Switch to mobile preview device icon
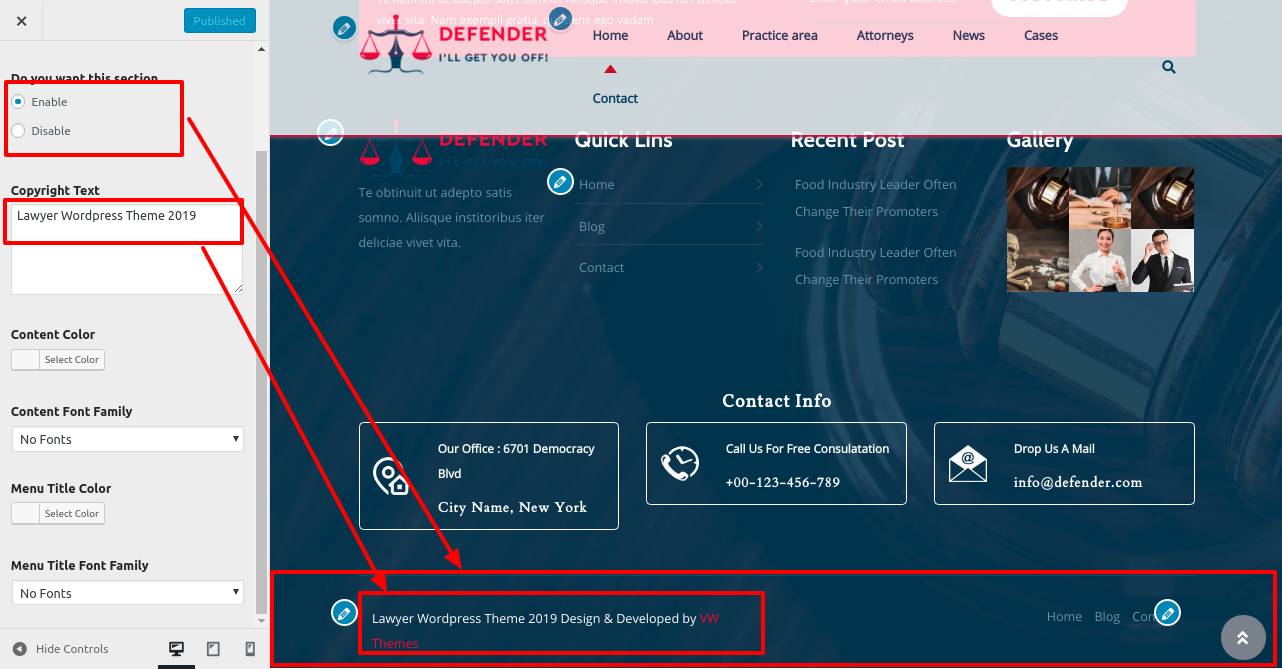 pos(250,649)
